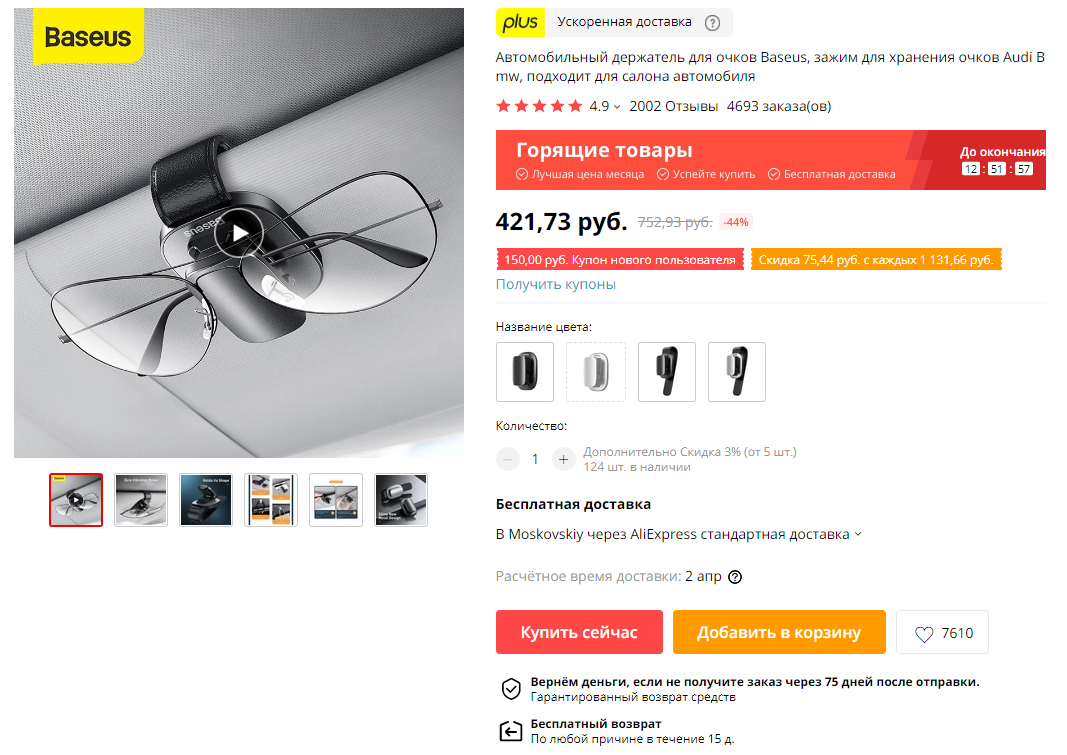Select the black clip color variant

pos(525,371)
